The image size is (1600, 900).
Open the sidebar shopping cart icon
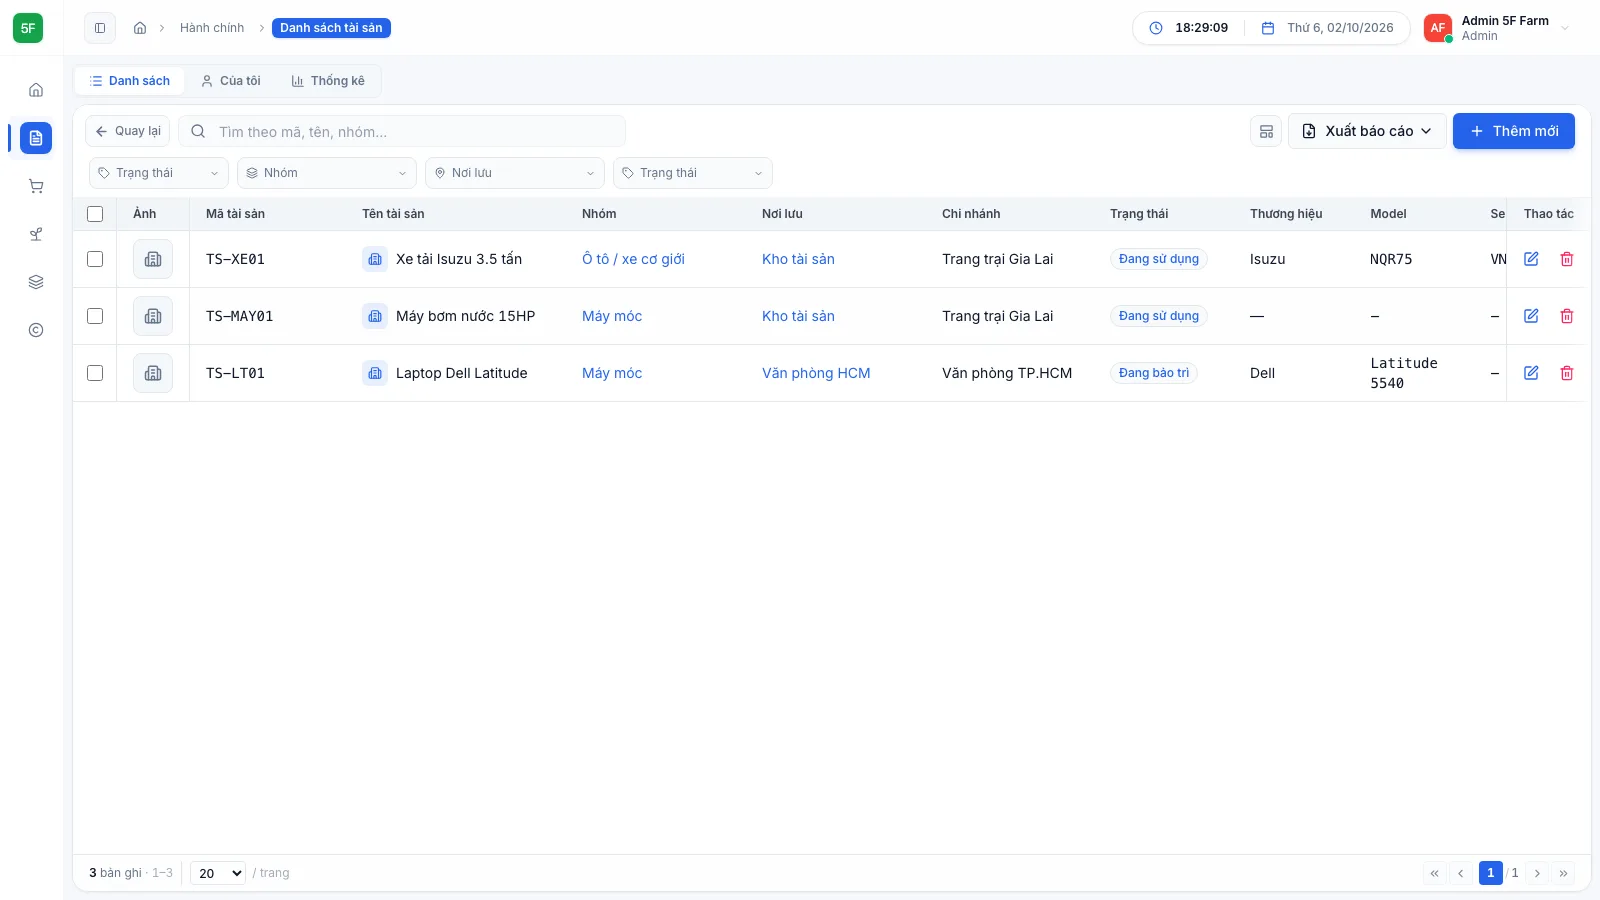(36, 186)
